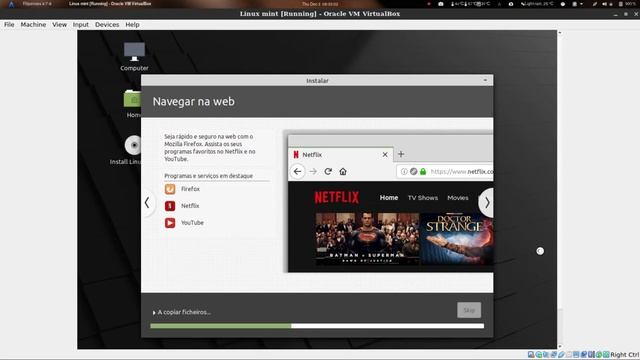Image resolution: width=640 pixels, height=360 pixels.
Task: Go to the previous installer slide
Action: (x=147, y=202)
